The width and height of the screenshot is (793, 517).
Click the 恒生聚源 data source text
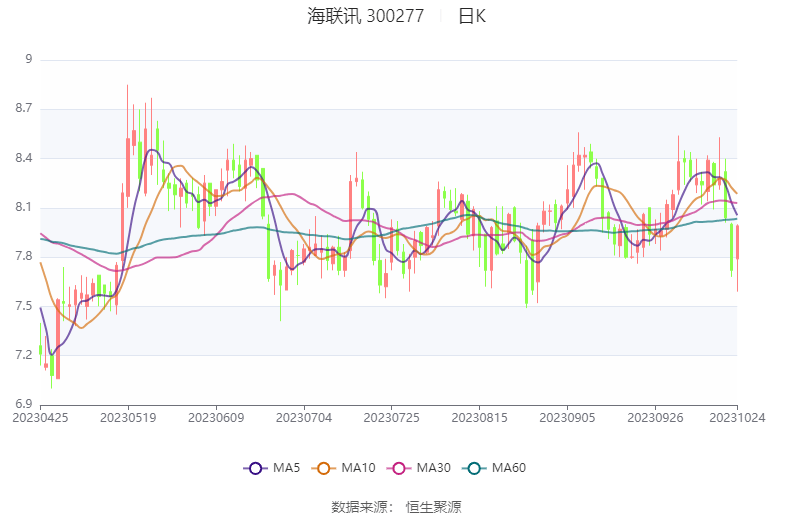click(x=433, y=507)
